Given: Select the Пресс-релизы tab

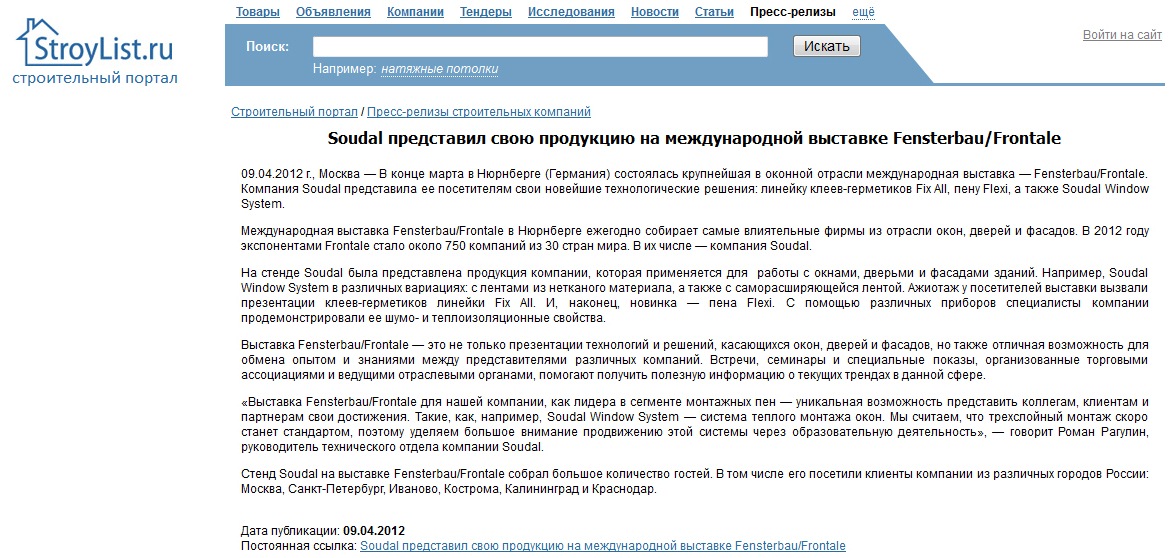Looking at the screenshot, I should (x=792, y=11).
